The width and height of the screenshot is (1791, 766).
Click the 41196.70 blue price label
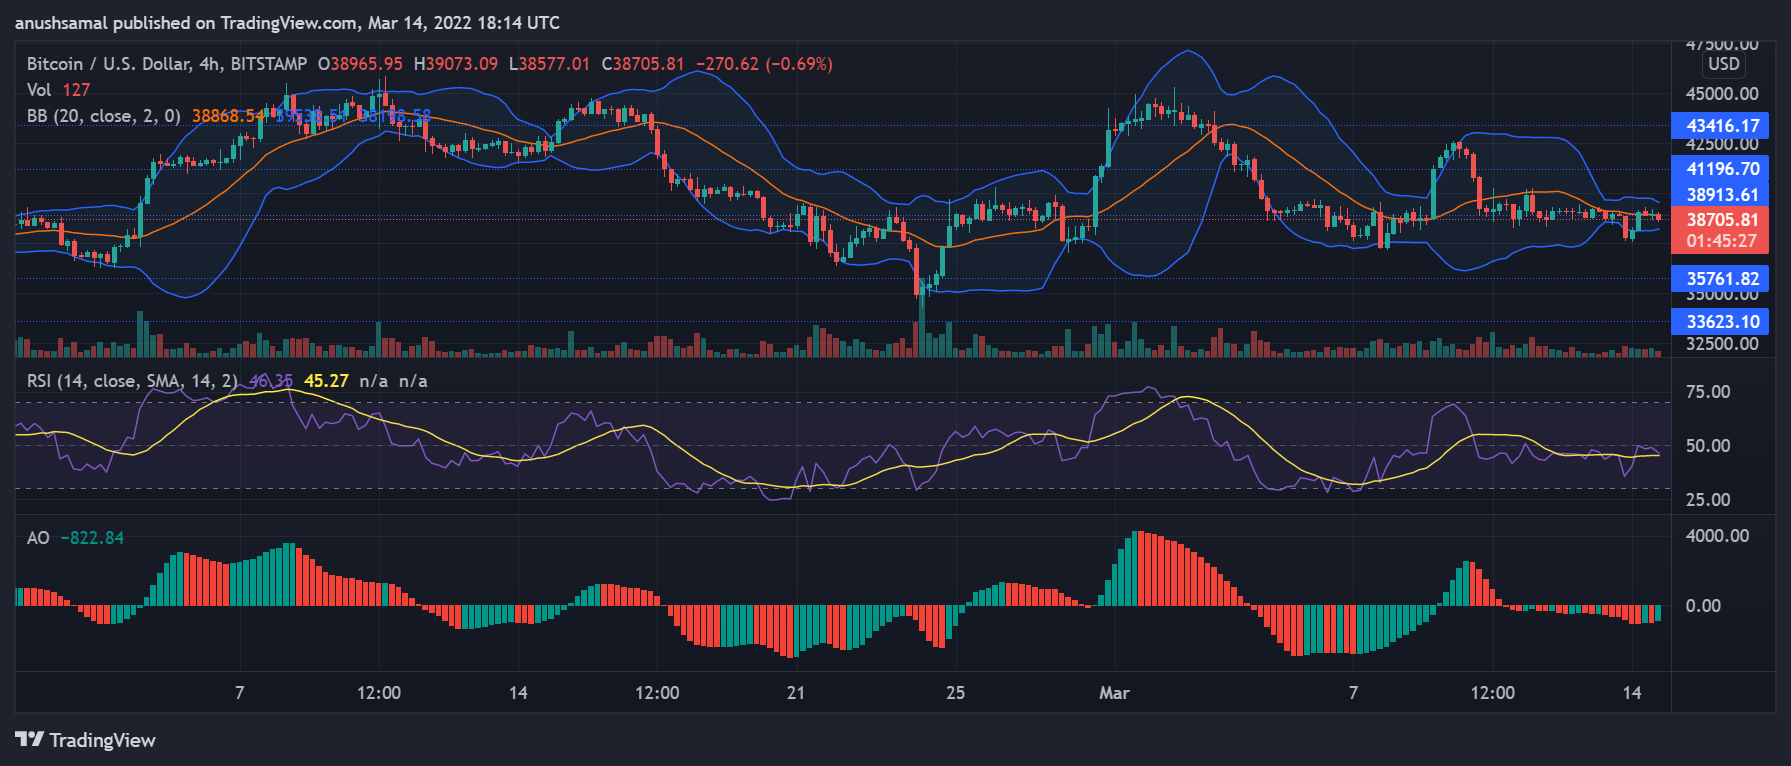pyautogui.click(x=1722, y=169)
